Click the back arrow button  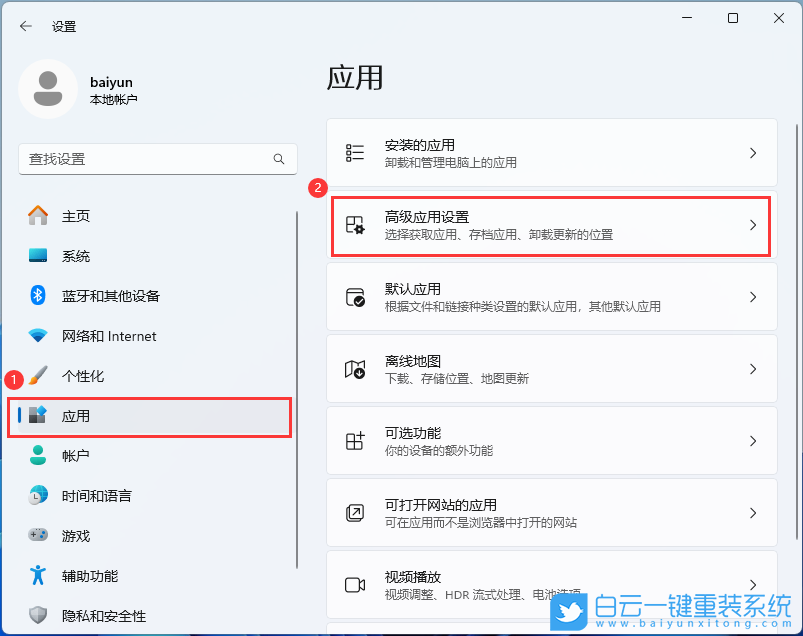point(25,26)
